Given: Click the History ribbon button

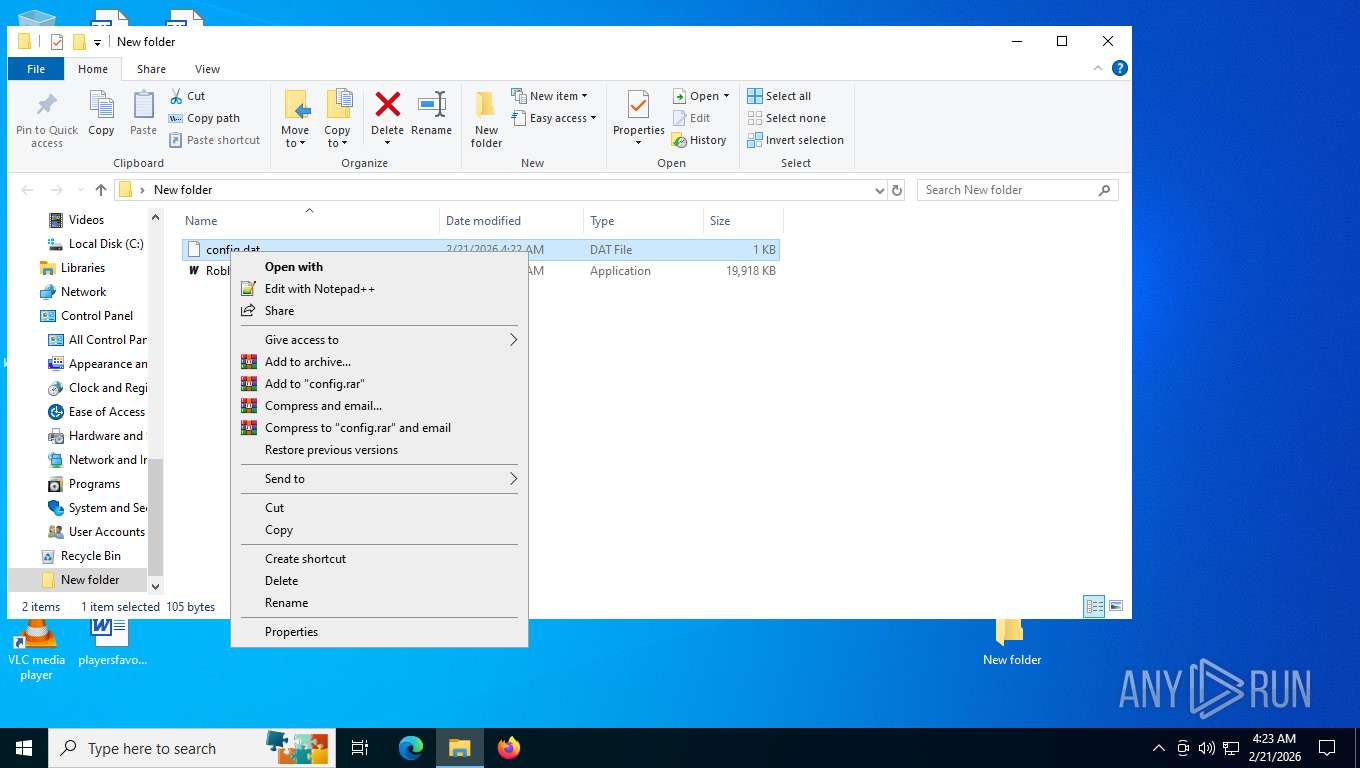Looking at the screenshot, I should (x=699, y=140).
